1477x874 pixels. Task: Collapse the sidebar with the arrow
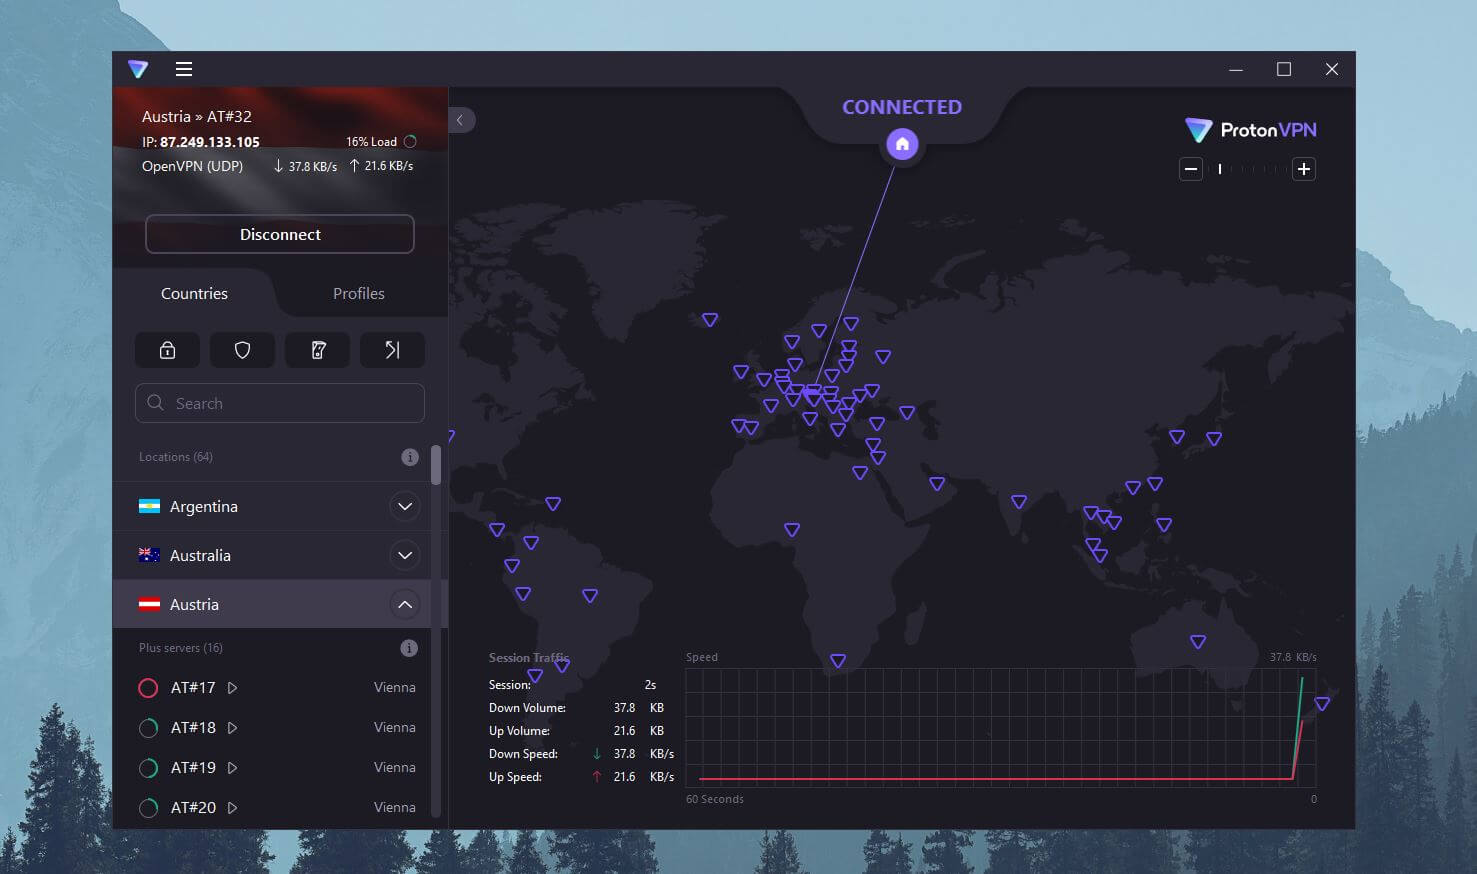click(461, 120)
